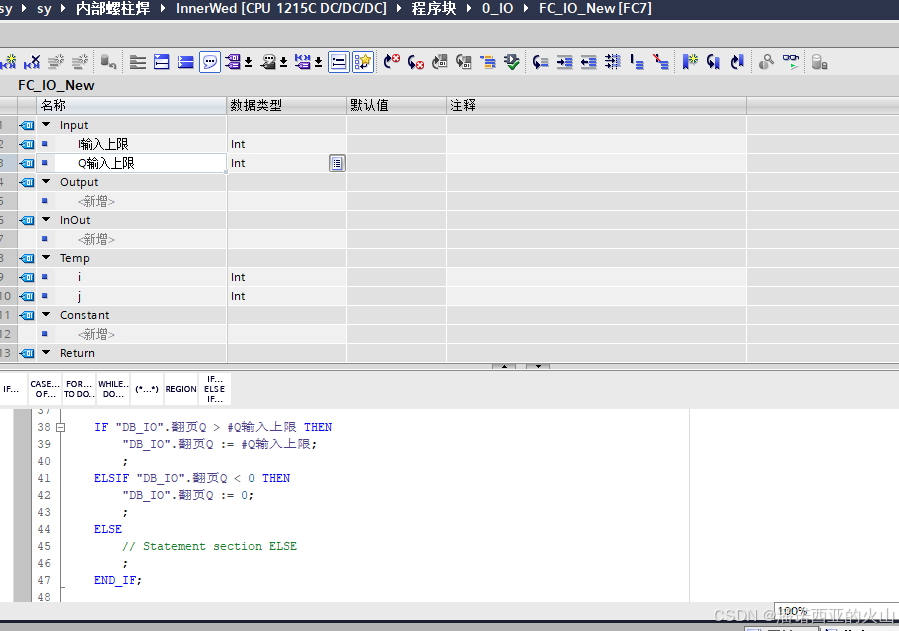
Task: Collapse the Constant section triangle
Action: pos(46,315)
